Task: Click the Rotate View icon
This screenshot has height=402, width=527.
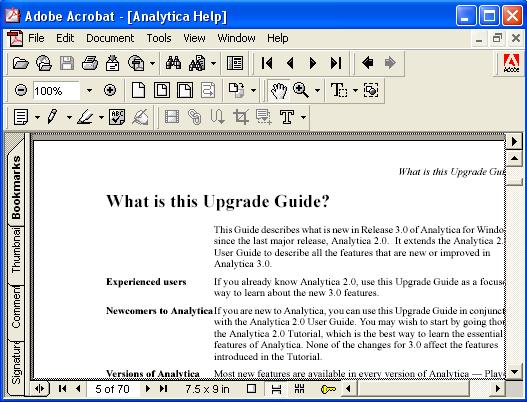Action: coord(237,90)
